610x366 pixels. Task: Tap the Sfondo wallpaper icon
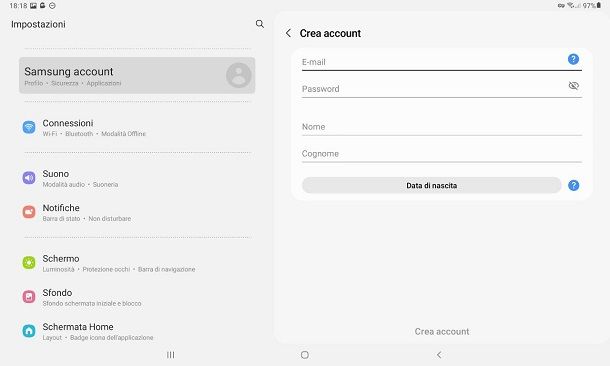(29, 297)
